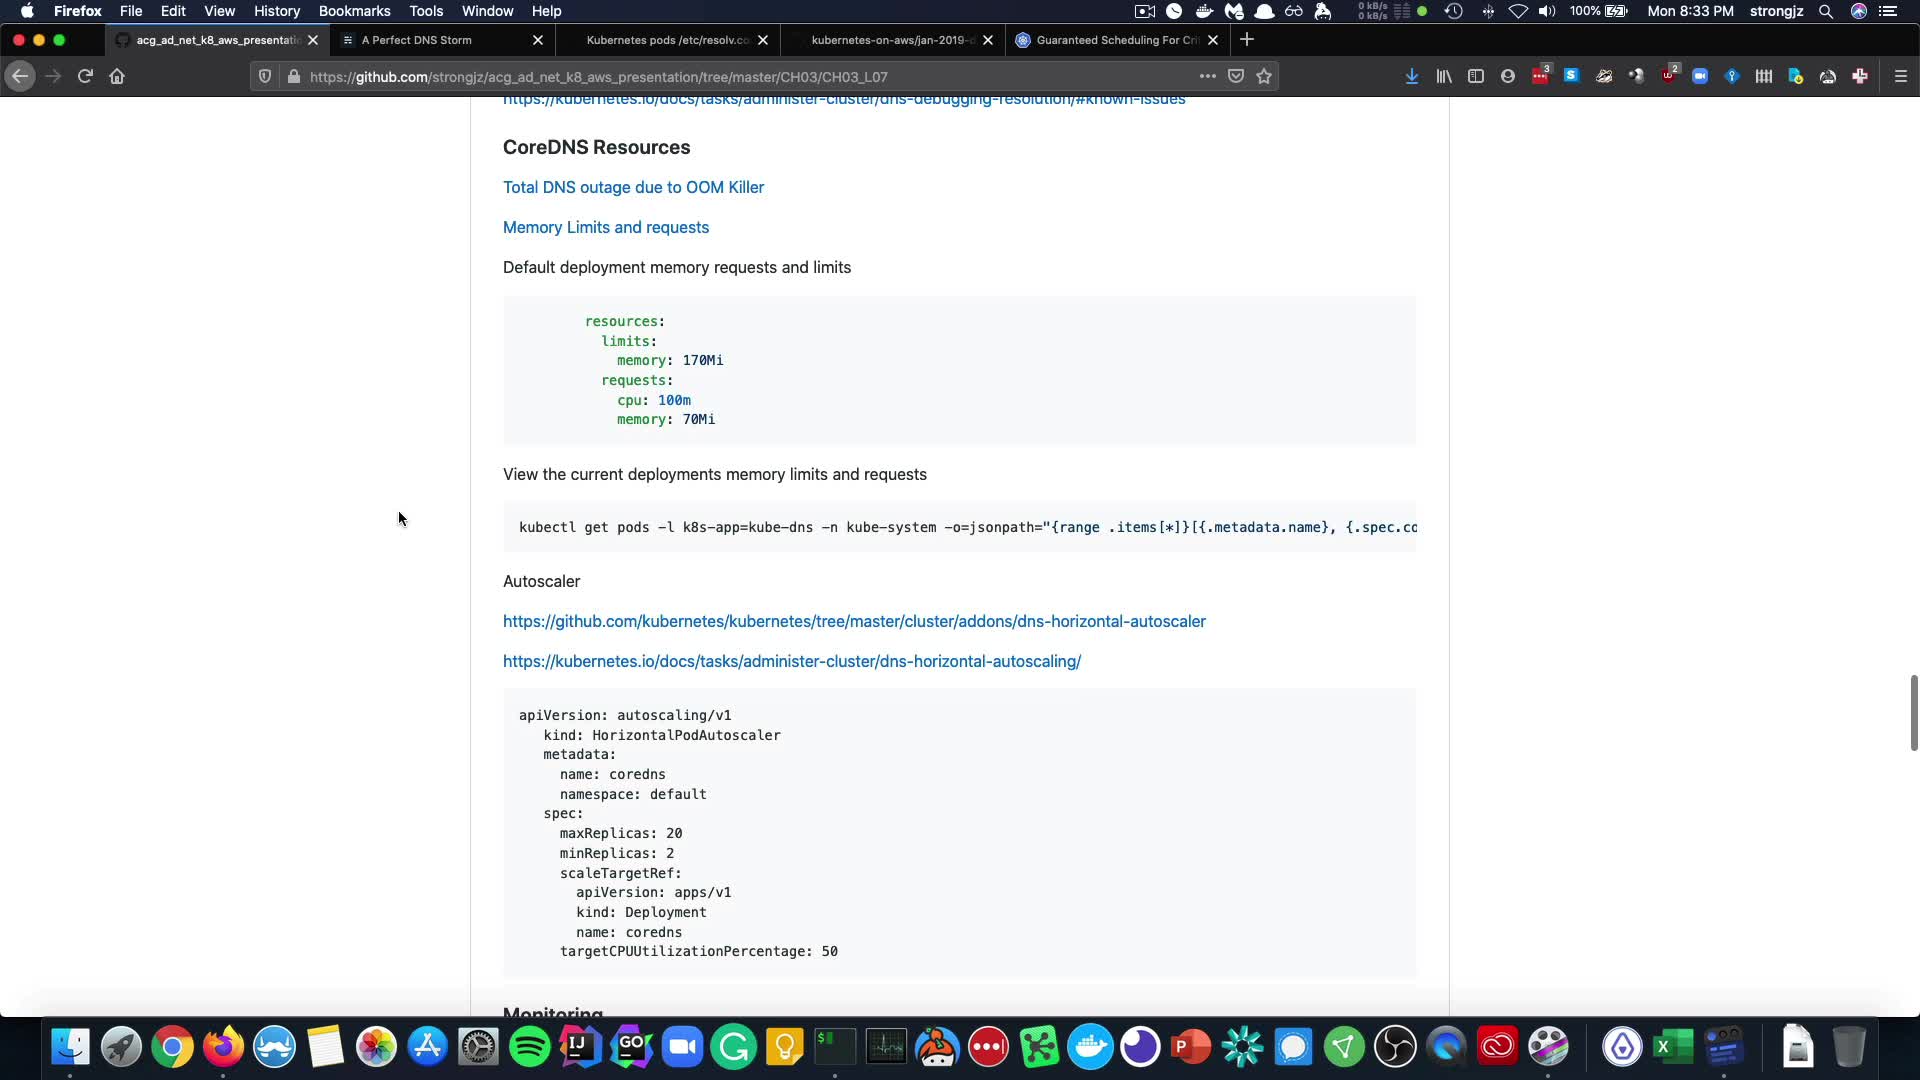The width and height of the screenshot is (1920, 1080).
Task: Open the Firefox downloads panel
Action: (1411, 76)
